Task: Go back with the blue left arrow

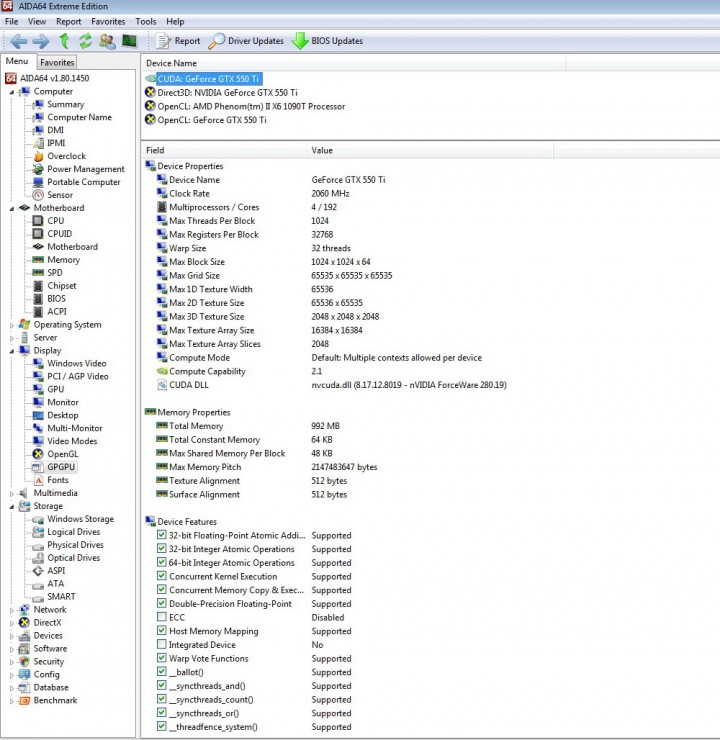Action: coord(18,42)
